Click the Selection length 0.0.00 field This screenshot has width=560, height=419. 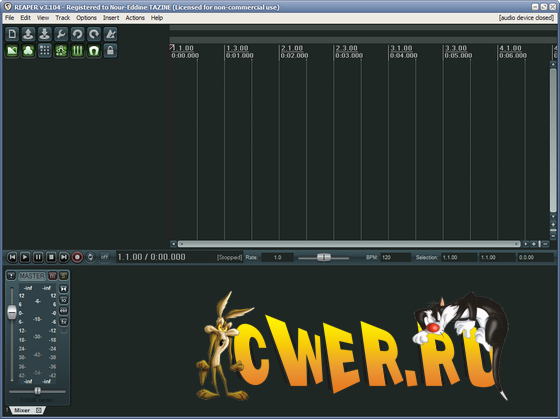tap(535, 257)
